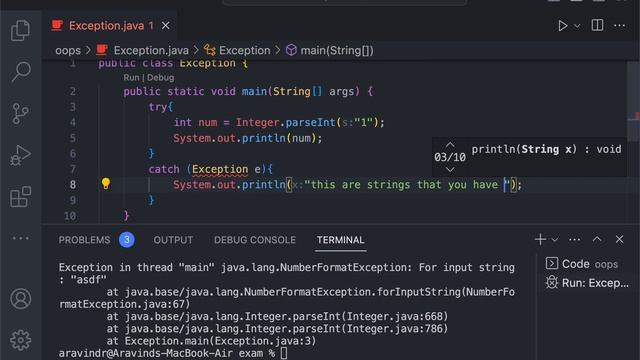Click Exception.java in the breadcrumb
640x360 pixels.
(x=151, y=51)
